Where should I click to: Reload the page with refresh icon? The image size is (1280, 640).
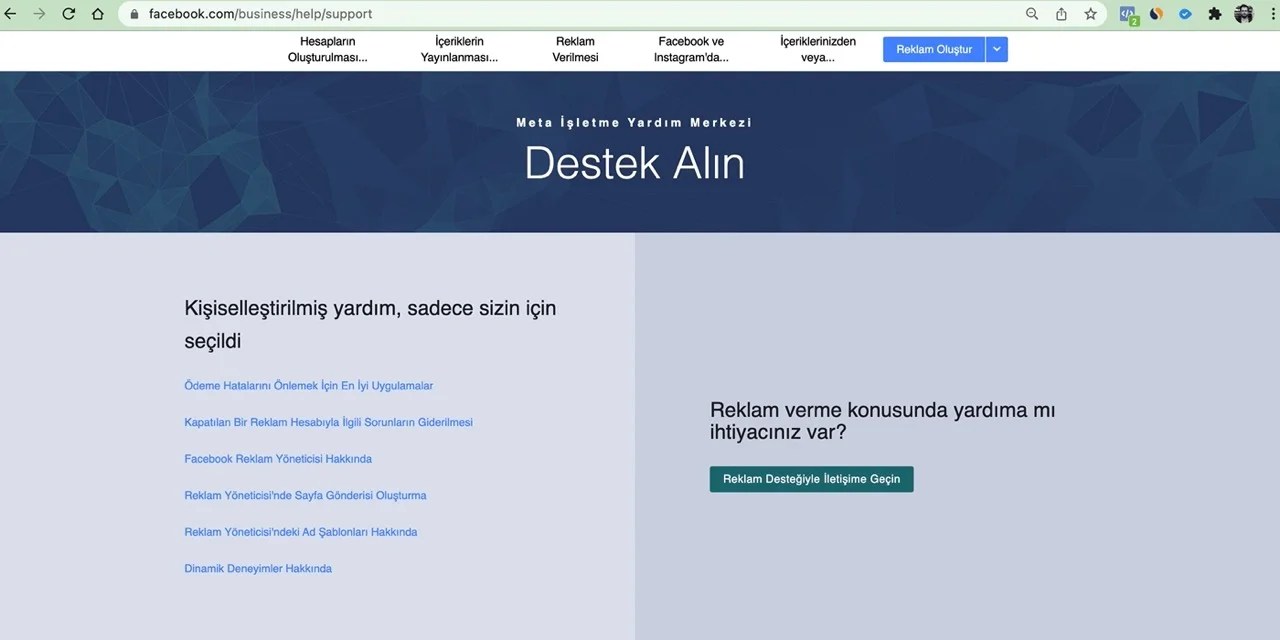tap(68, 14)
